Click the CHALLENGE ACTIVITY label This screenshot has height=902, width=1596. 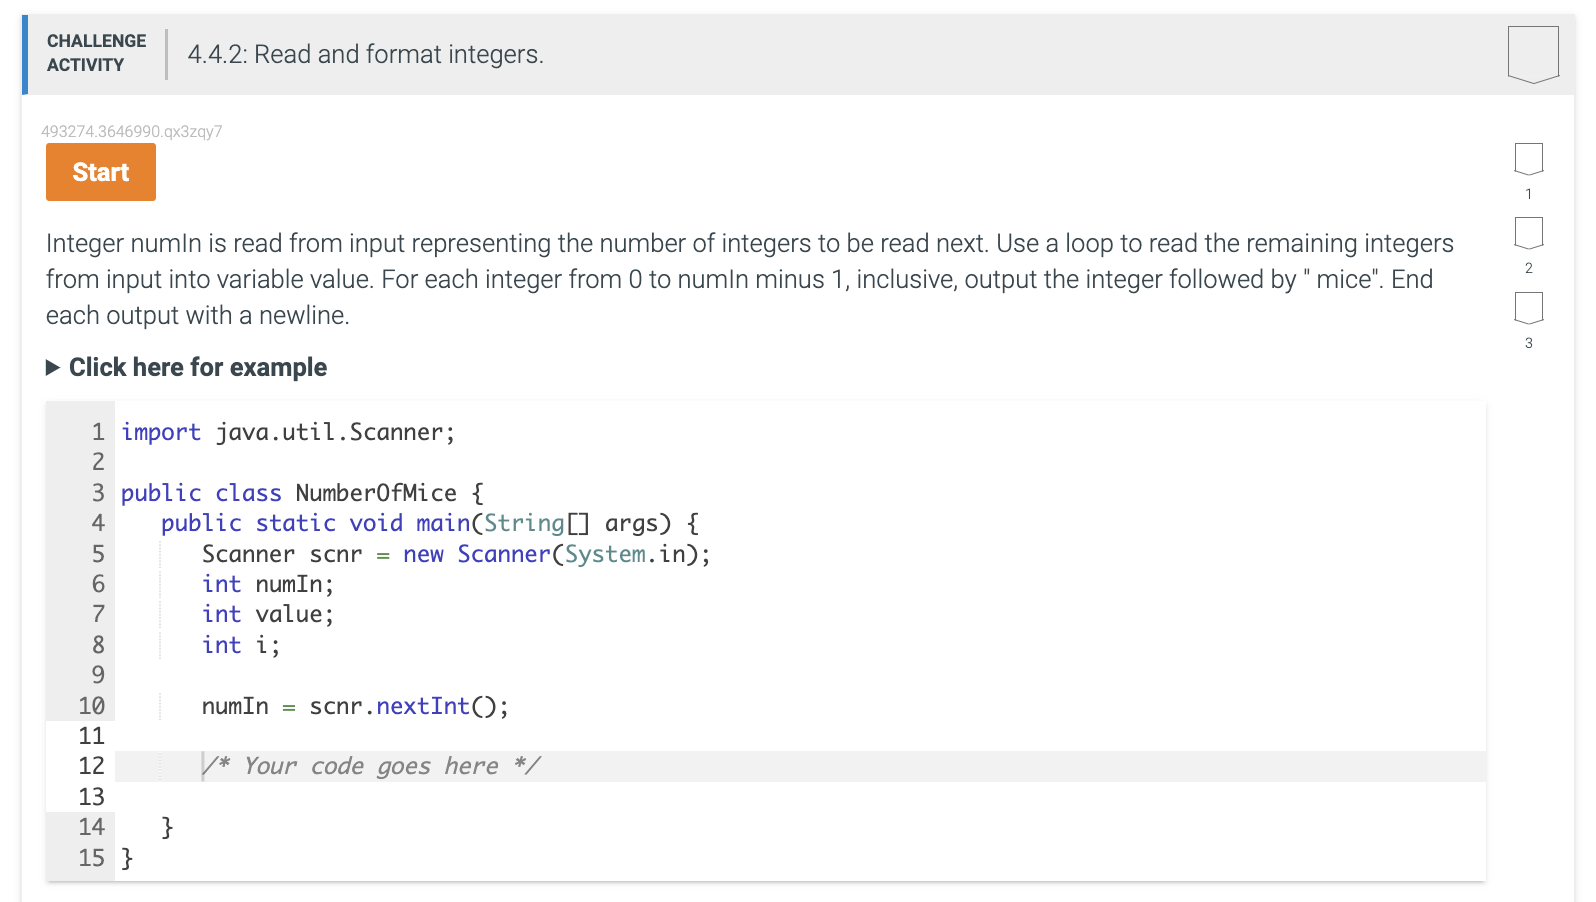click(95, 52)
